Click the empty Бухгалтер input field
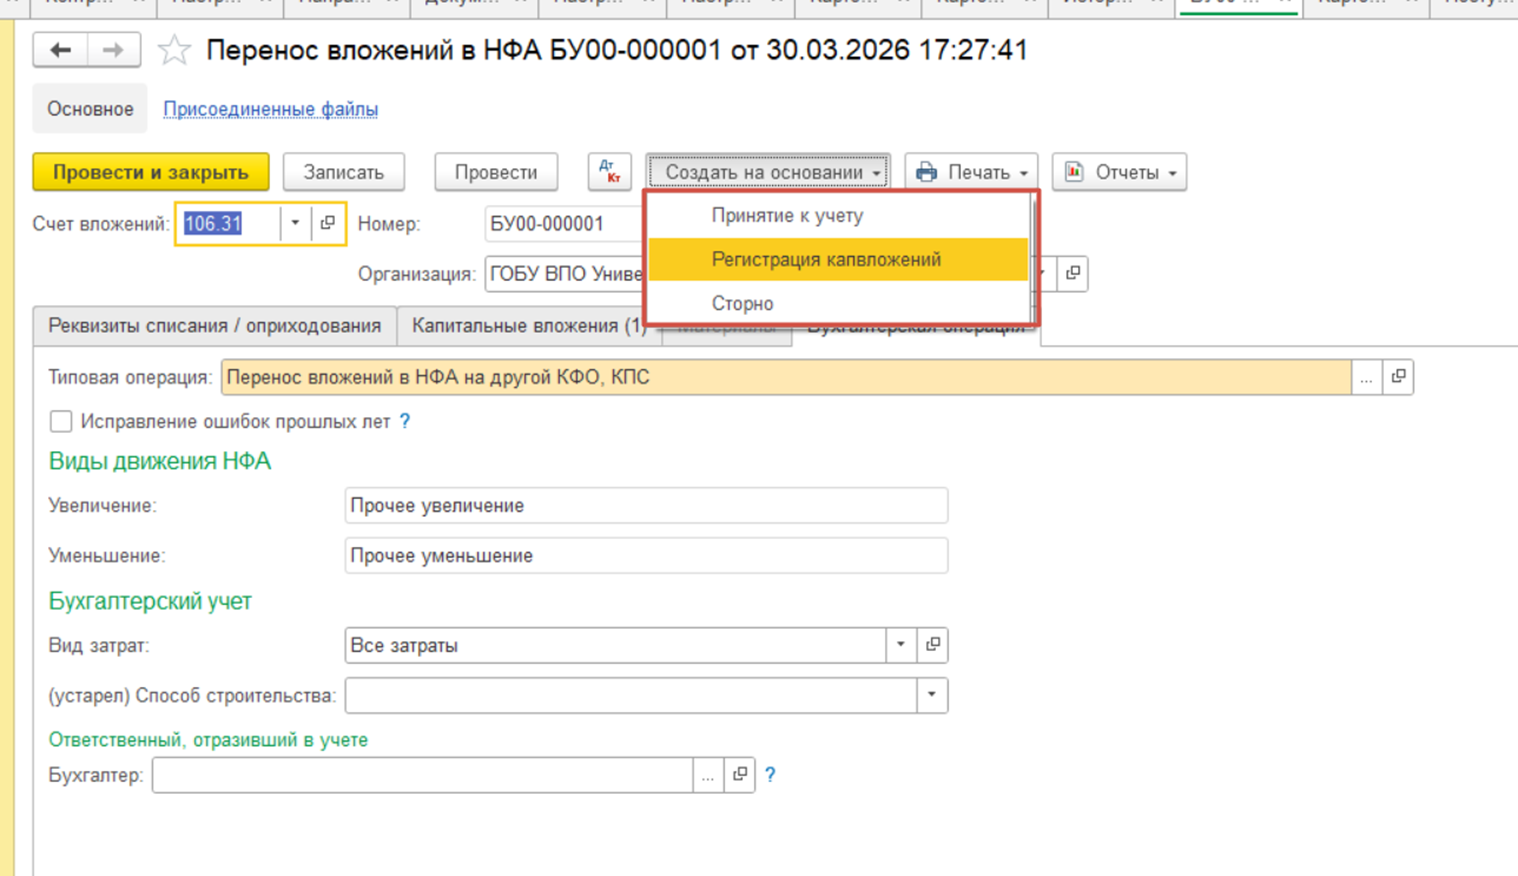 pos(422,775)
